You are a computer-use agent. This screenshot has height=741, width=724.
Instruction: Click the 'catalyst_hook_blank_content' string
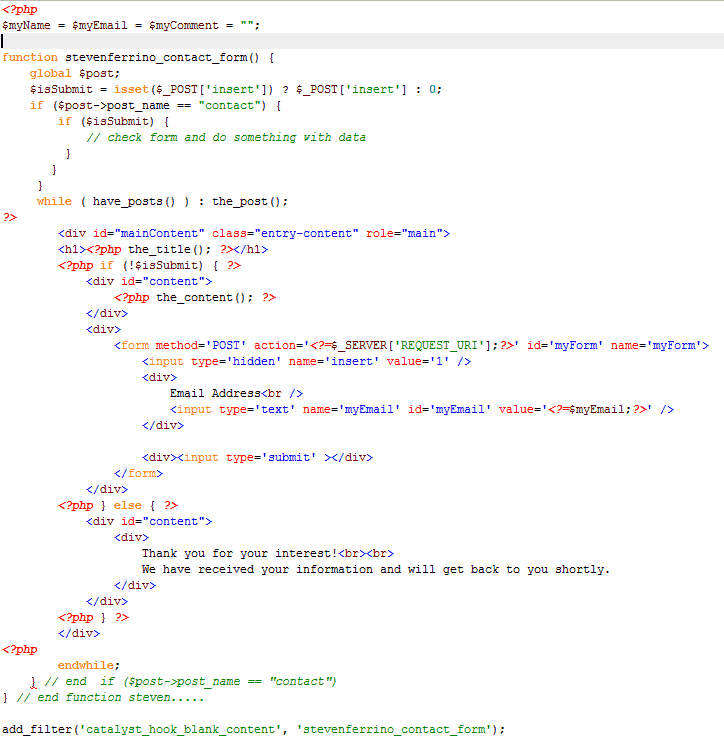coord(180,730)
